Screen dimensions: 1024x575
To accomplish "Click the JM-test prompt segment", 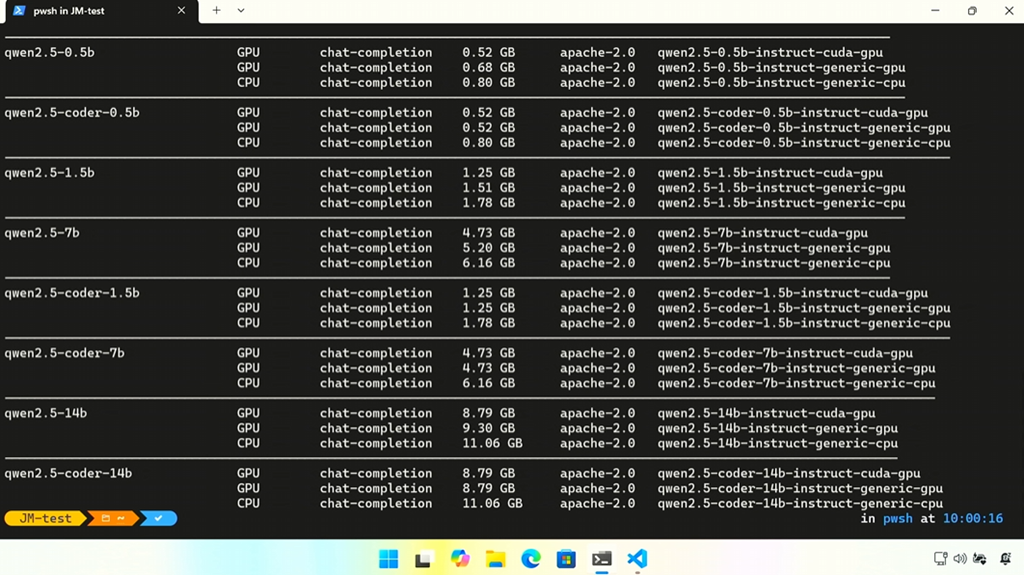I will click(x=45, y=518).
